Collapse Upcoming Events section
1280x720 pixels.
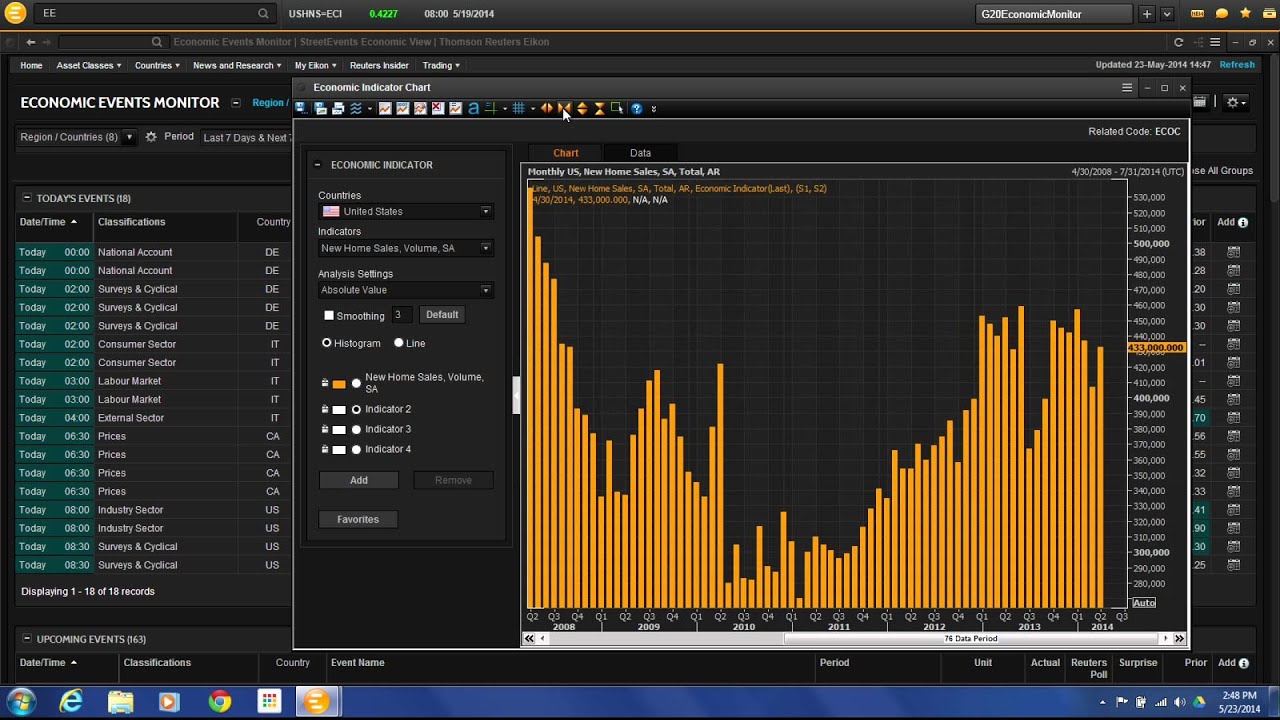[x=27, y=639]
